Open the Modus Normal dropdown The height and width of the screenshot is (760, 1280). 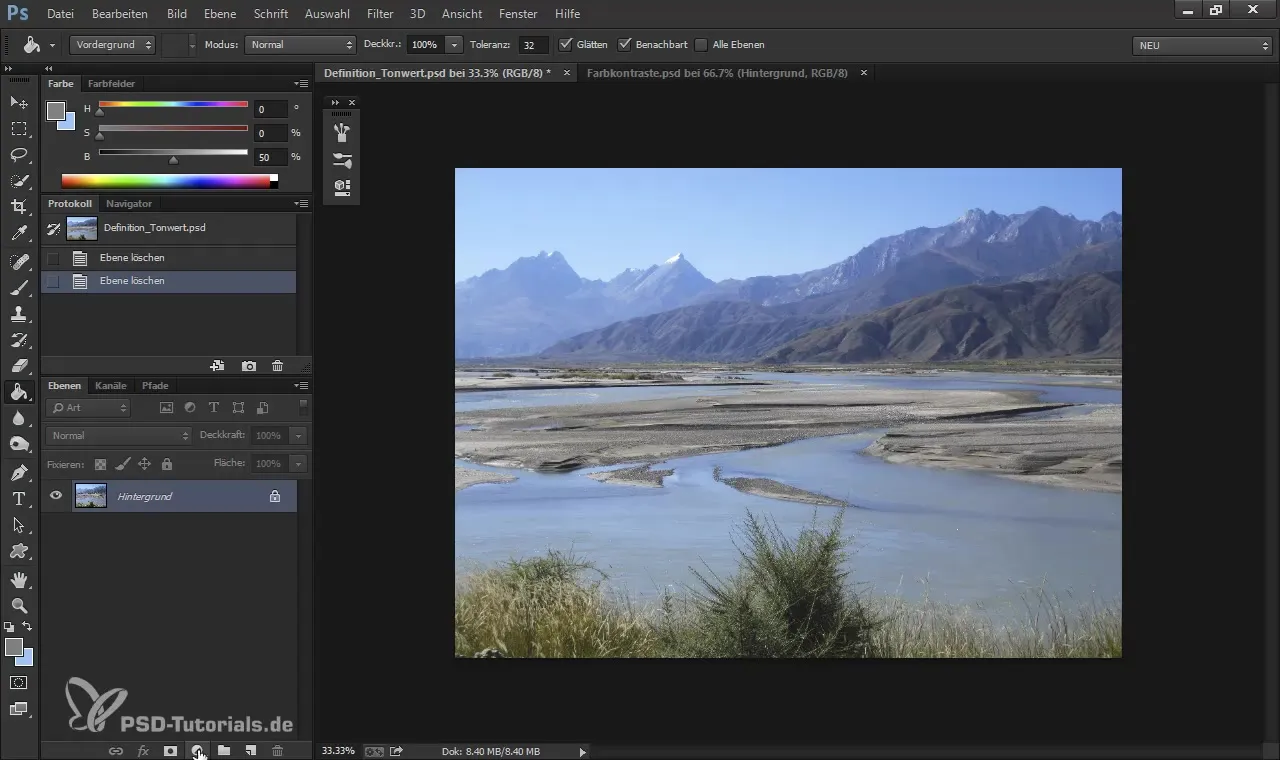[300, 45]
